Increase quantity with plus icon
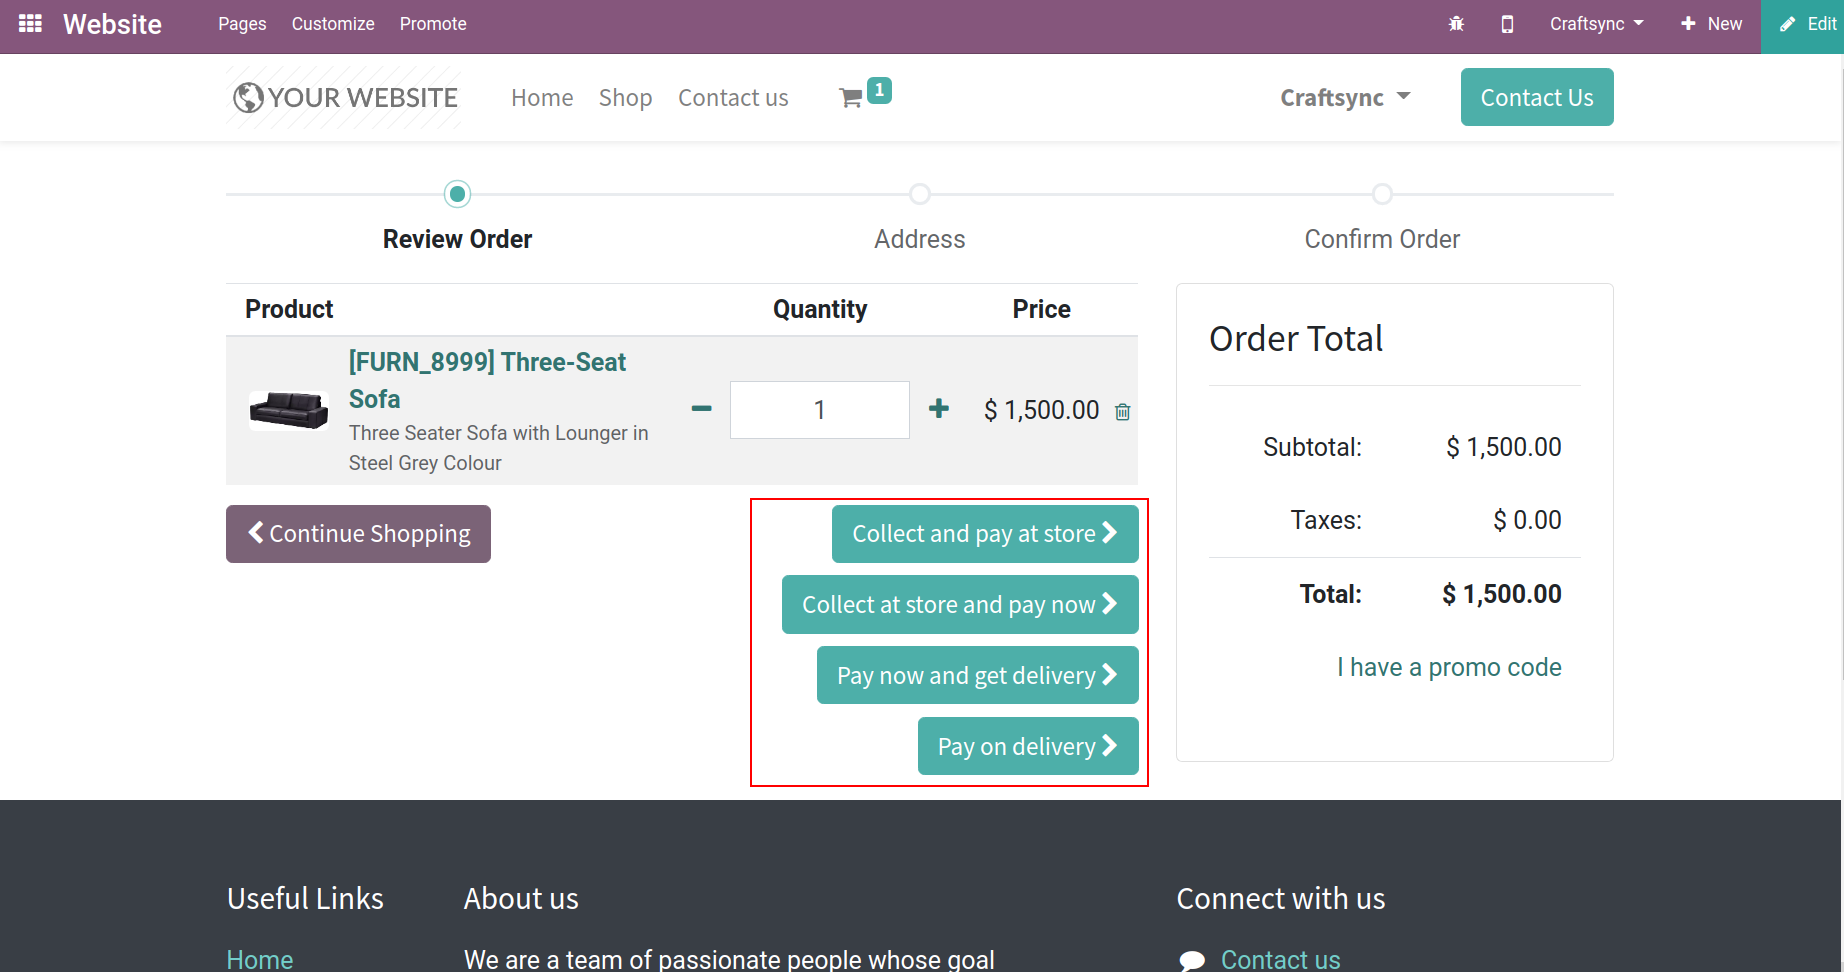 tap(938, 409)
